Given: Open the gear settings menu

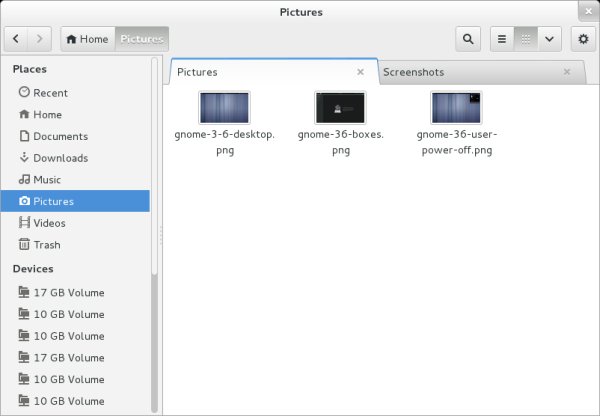Looking at the screenshot, I should (x=583, y=39).
